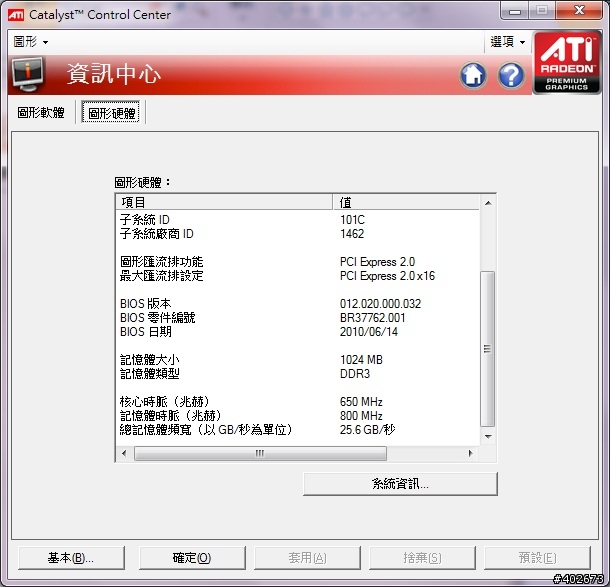Click the value PCI Express 2.0 x16
610x587 pixels.
coord(387,276)
